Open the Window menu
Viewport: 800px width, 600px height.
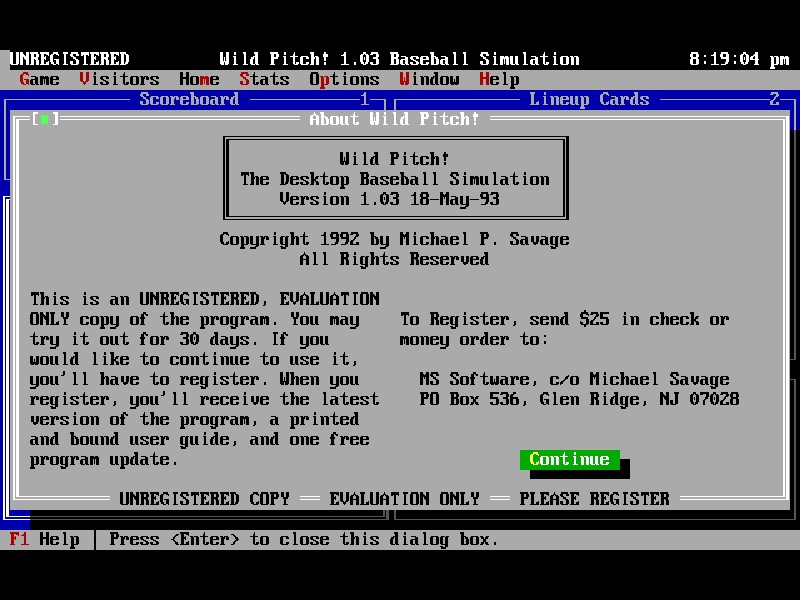[x=429, y=79]
